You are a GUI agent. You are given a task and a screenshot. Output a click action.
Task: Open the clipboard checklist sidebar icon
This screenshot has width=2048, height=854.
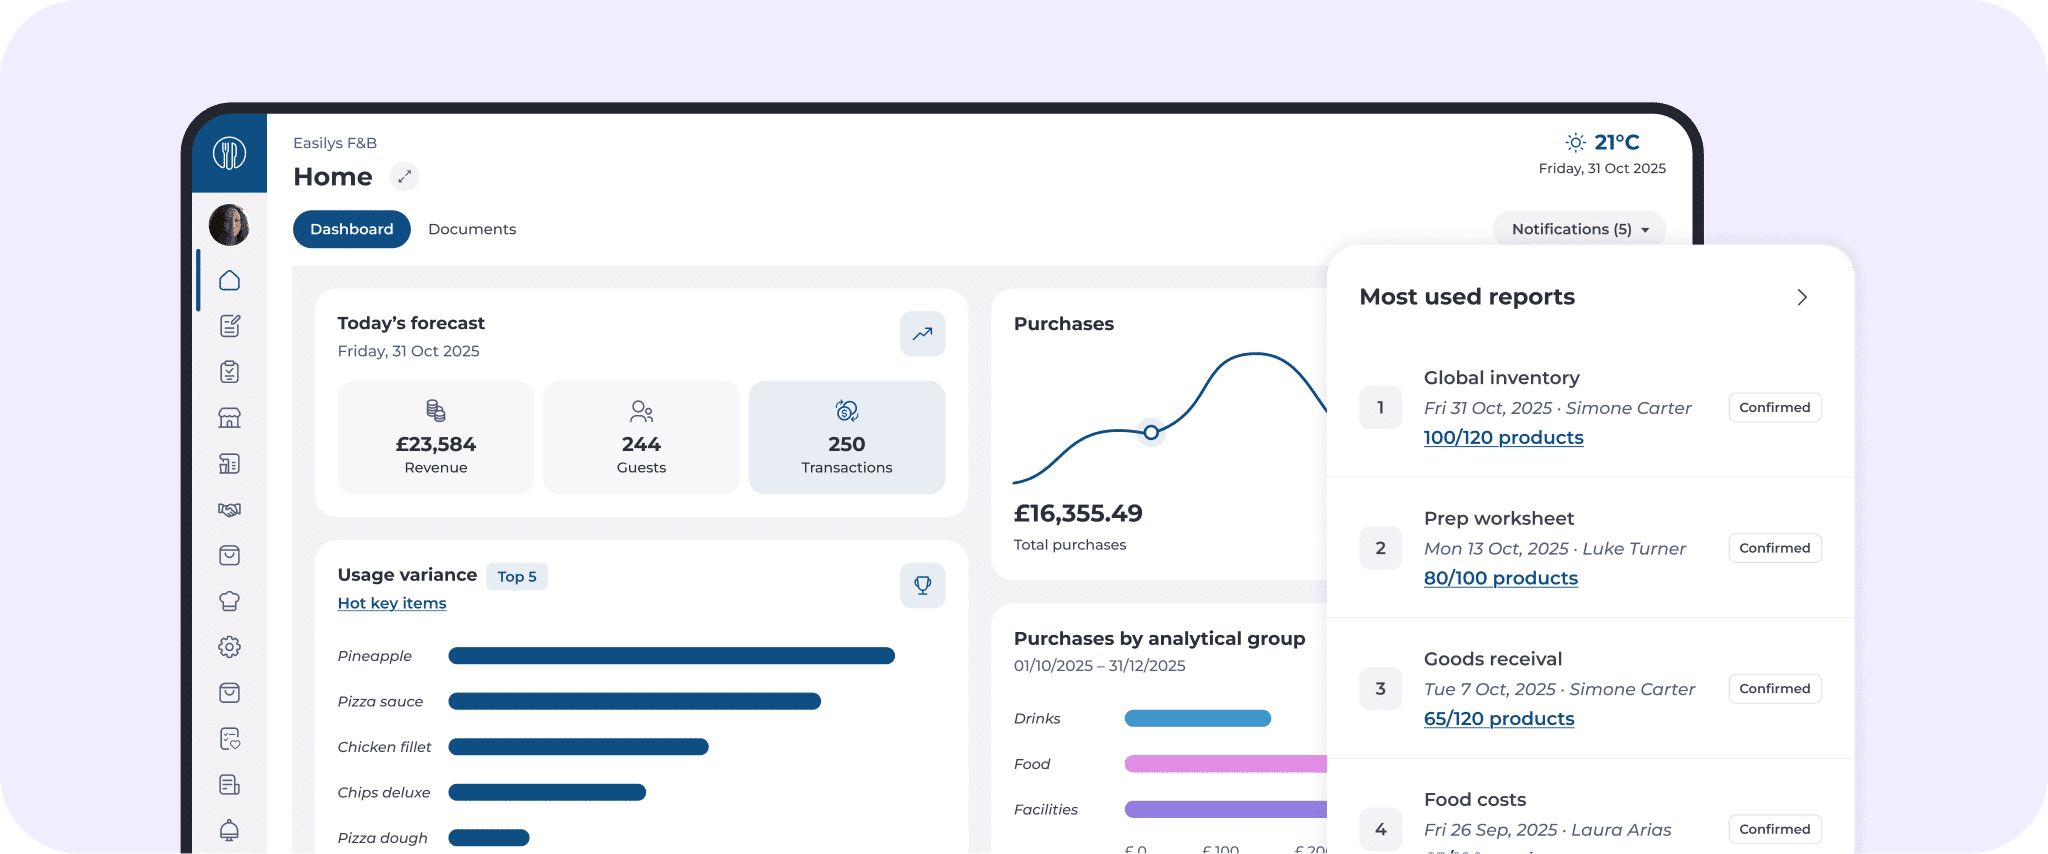click(x=229, y=372)
